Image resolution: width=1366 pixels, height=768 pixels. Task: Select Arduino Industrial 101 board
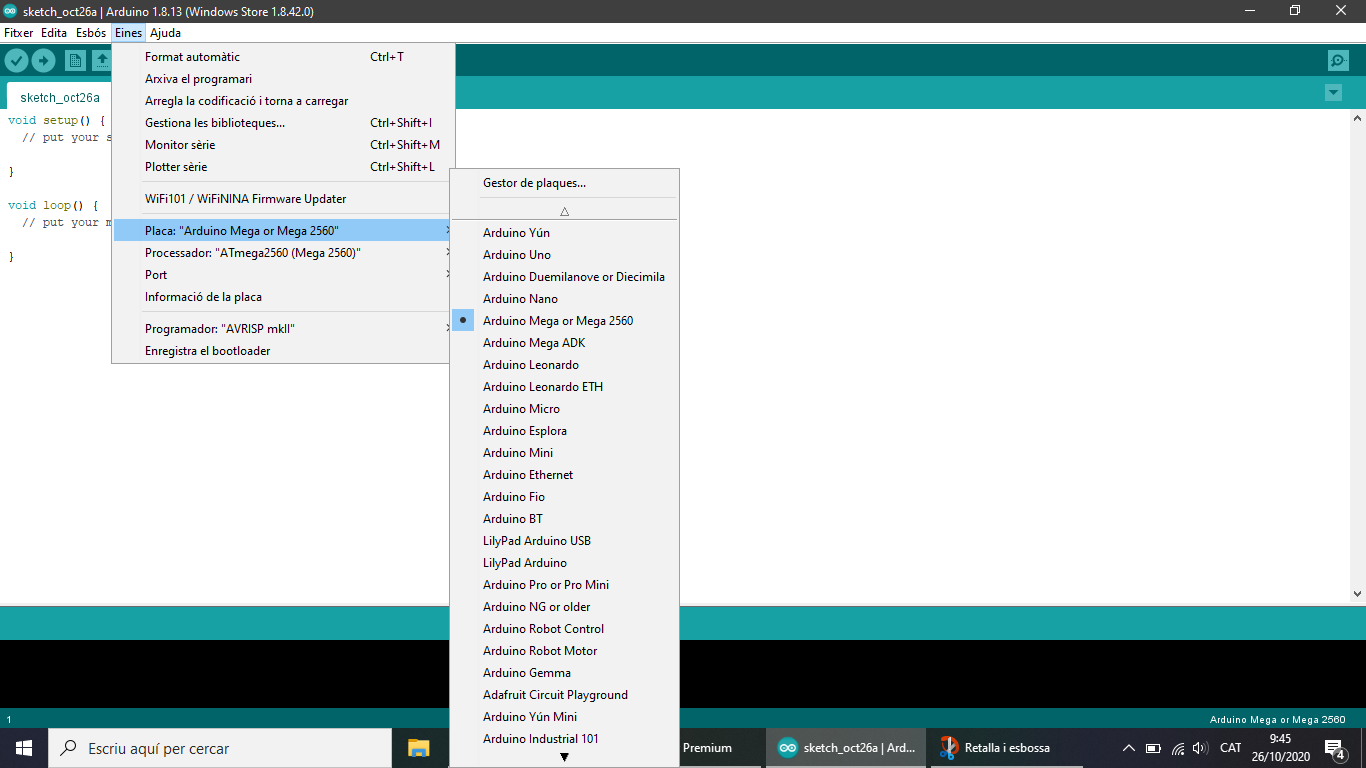coord(564,739)
